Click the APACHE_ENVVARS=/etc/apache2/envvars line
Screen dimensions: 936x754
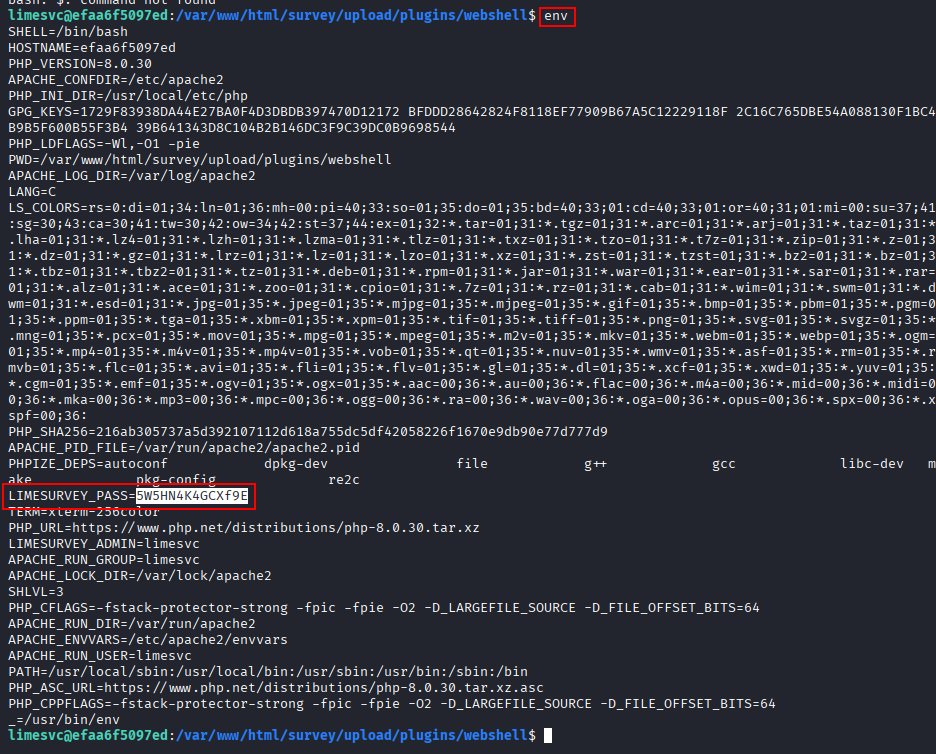(x=148, y=640)
